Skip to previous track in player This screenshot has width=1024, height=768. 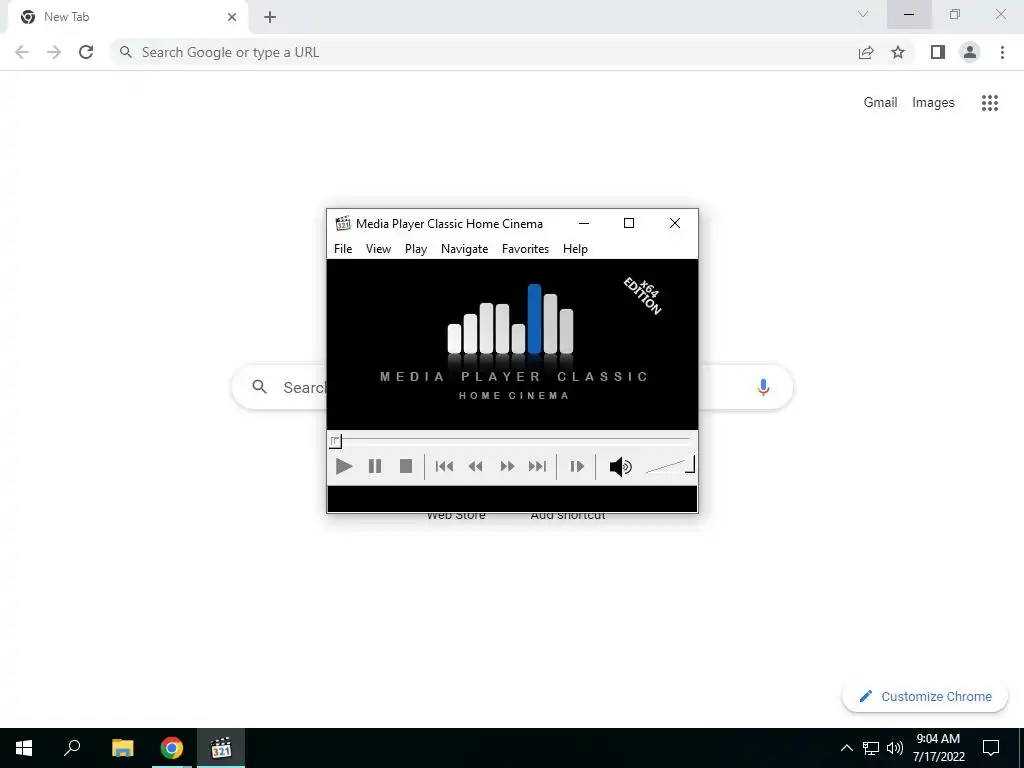tap(444, 466)
